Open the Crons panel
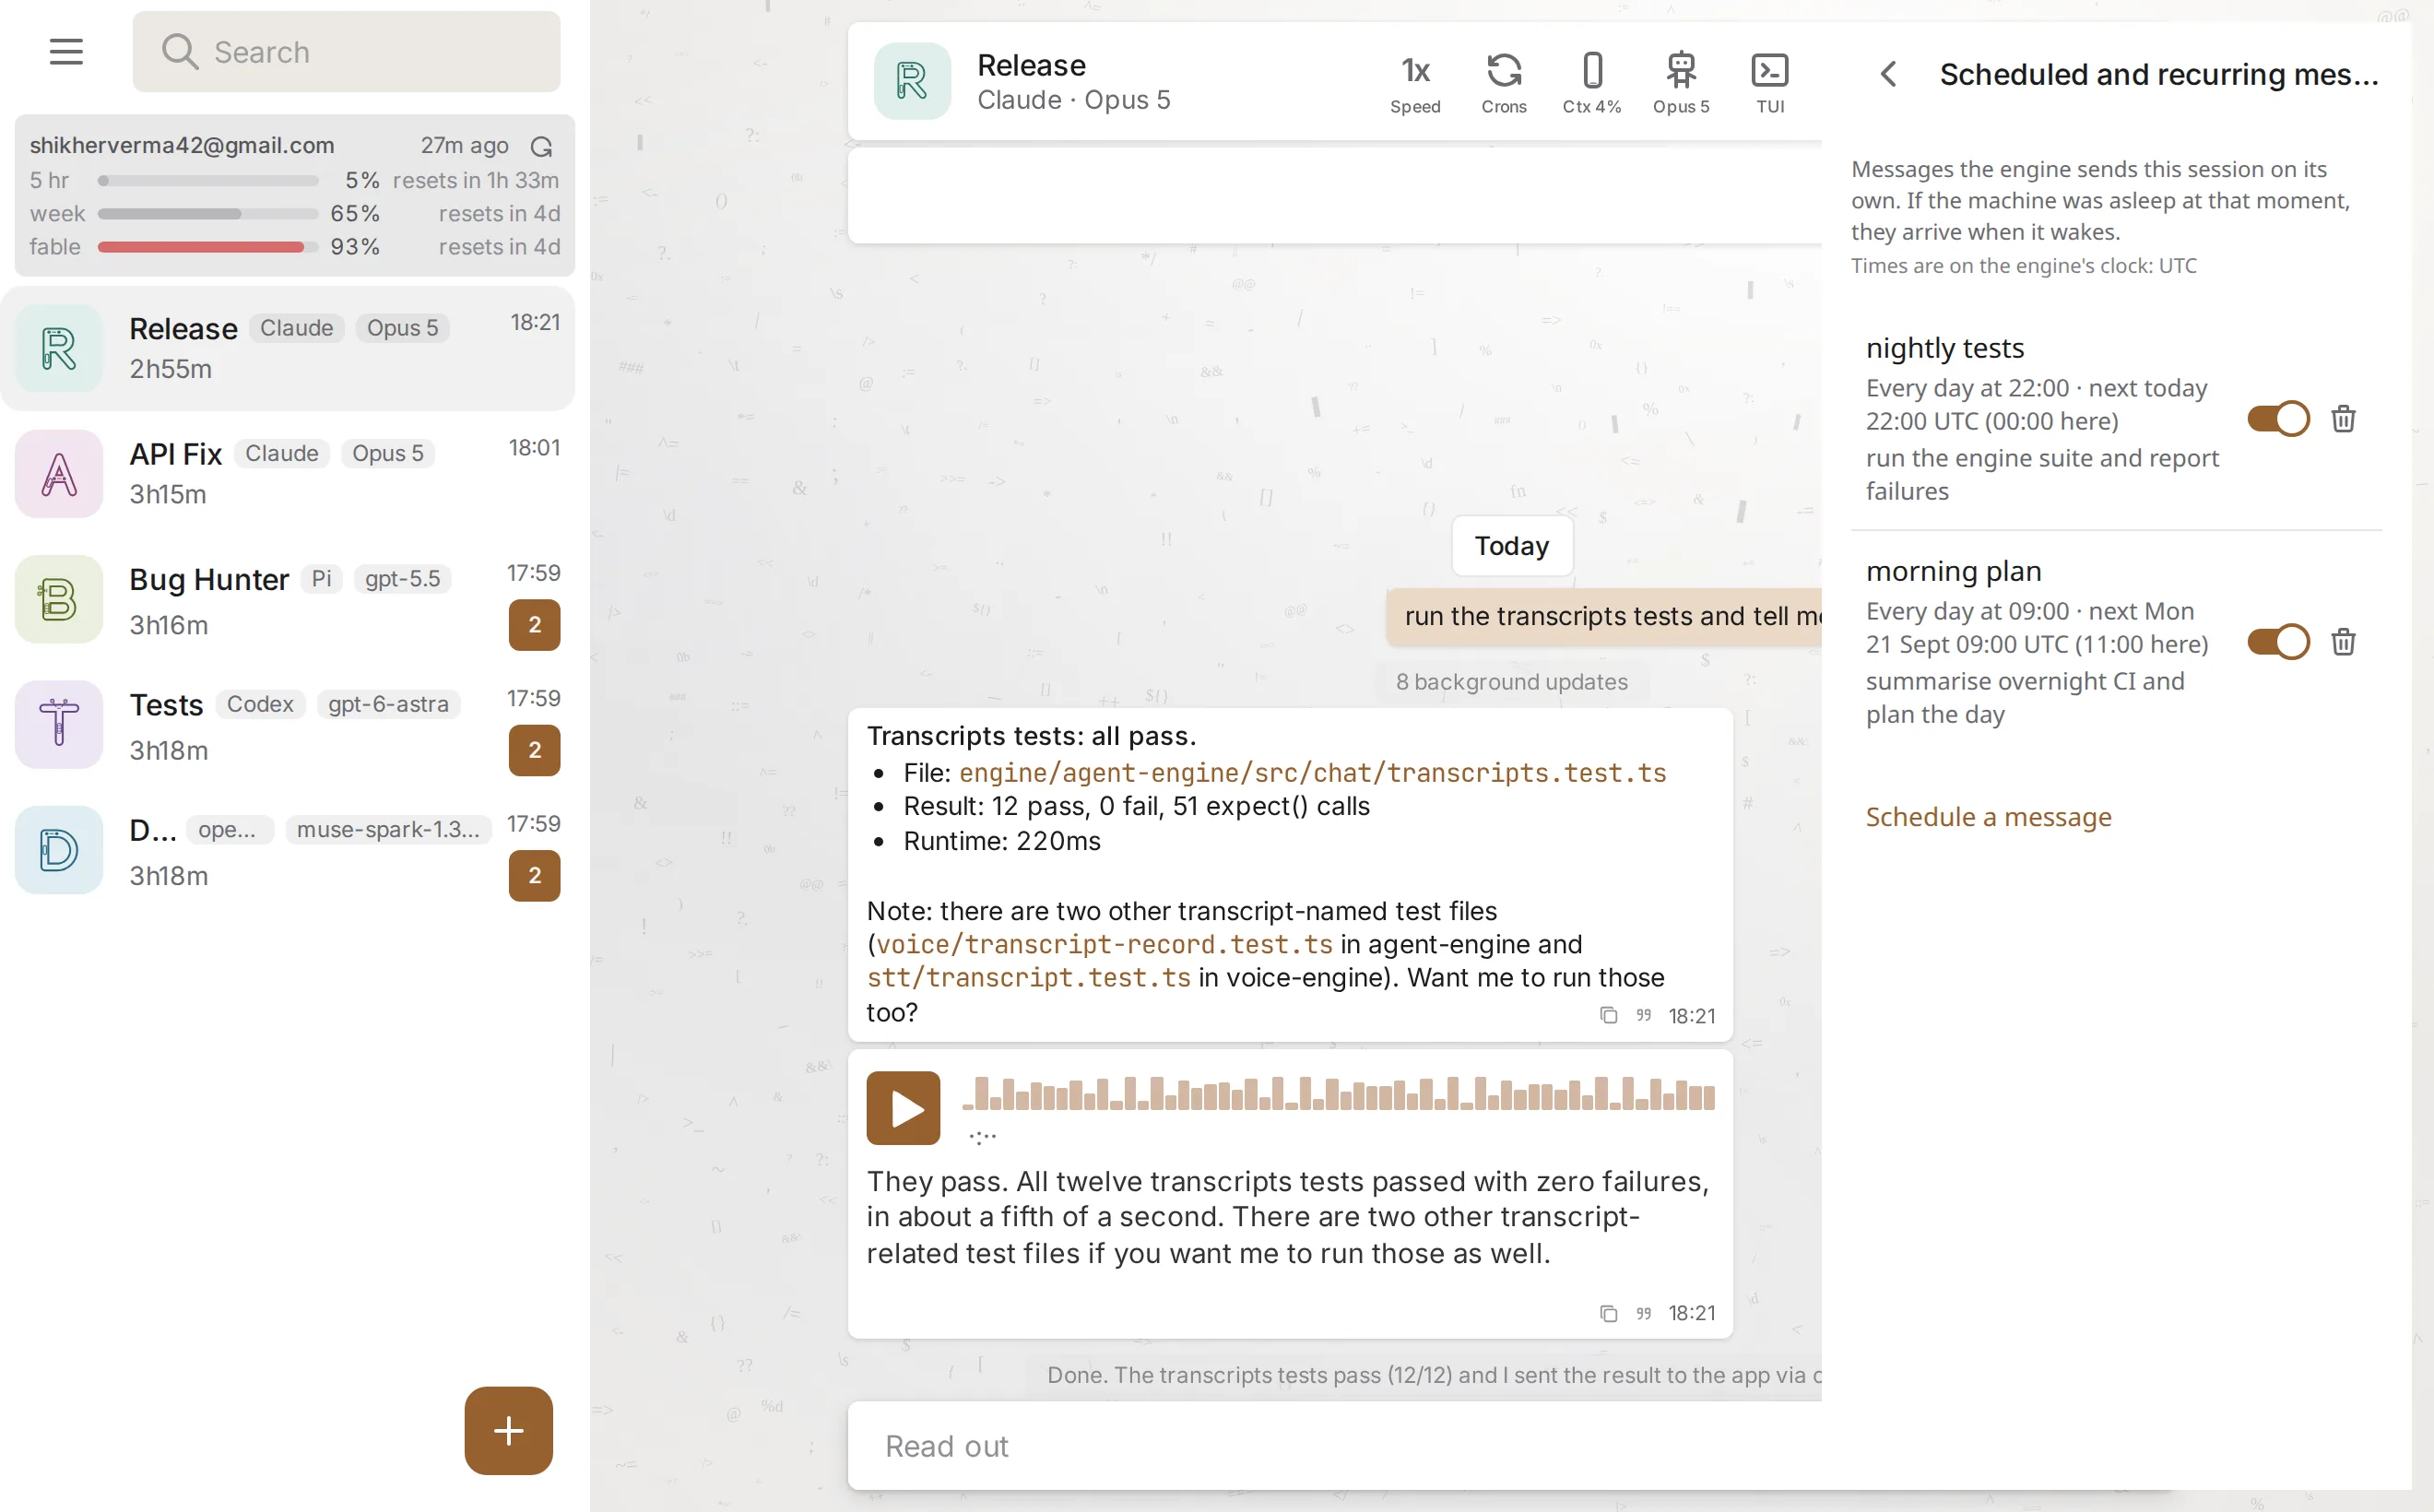 pyautogui.click(x=1503, y=82)
